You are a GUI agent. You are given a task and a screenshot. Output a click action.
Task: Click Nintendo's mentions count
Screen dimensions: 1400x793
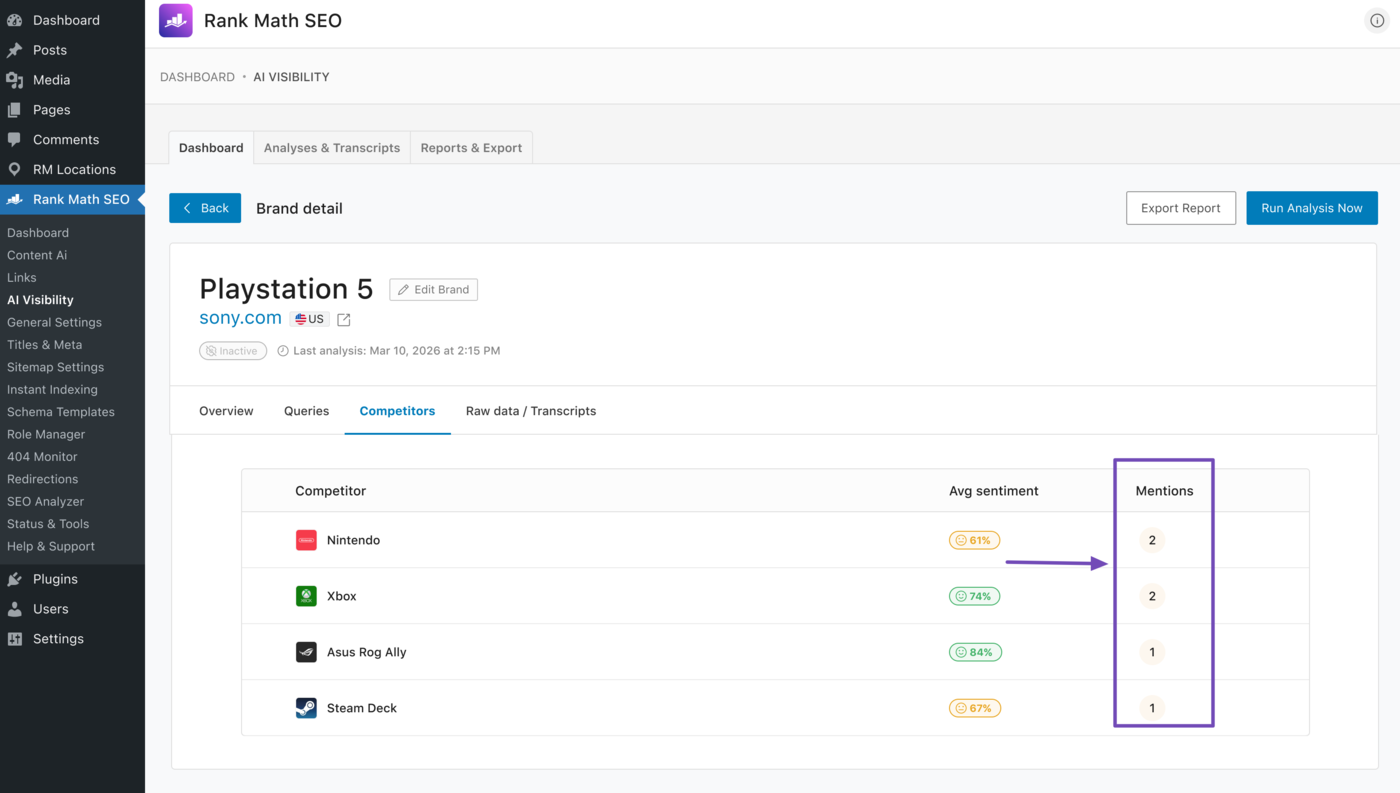pos(1152,540)
